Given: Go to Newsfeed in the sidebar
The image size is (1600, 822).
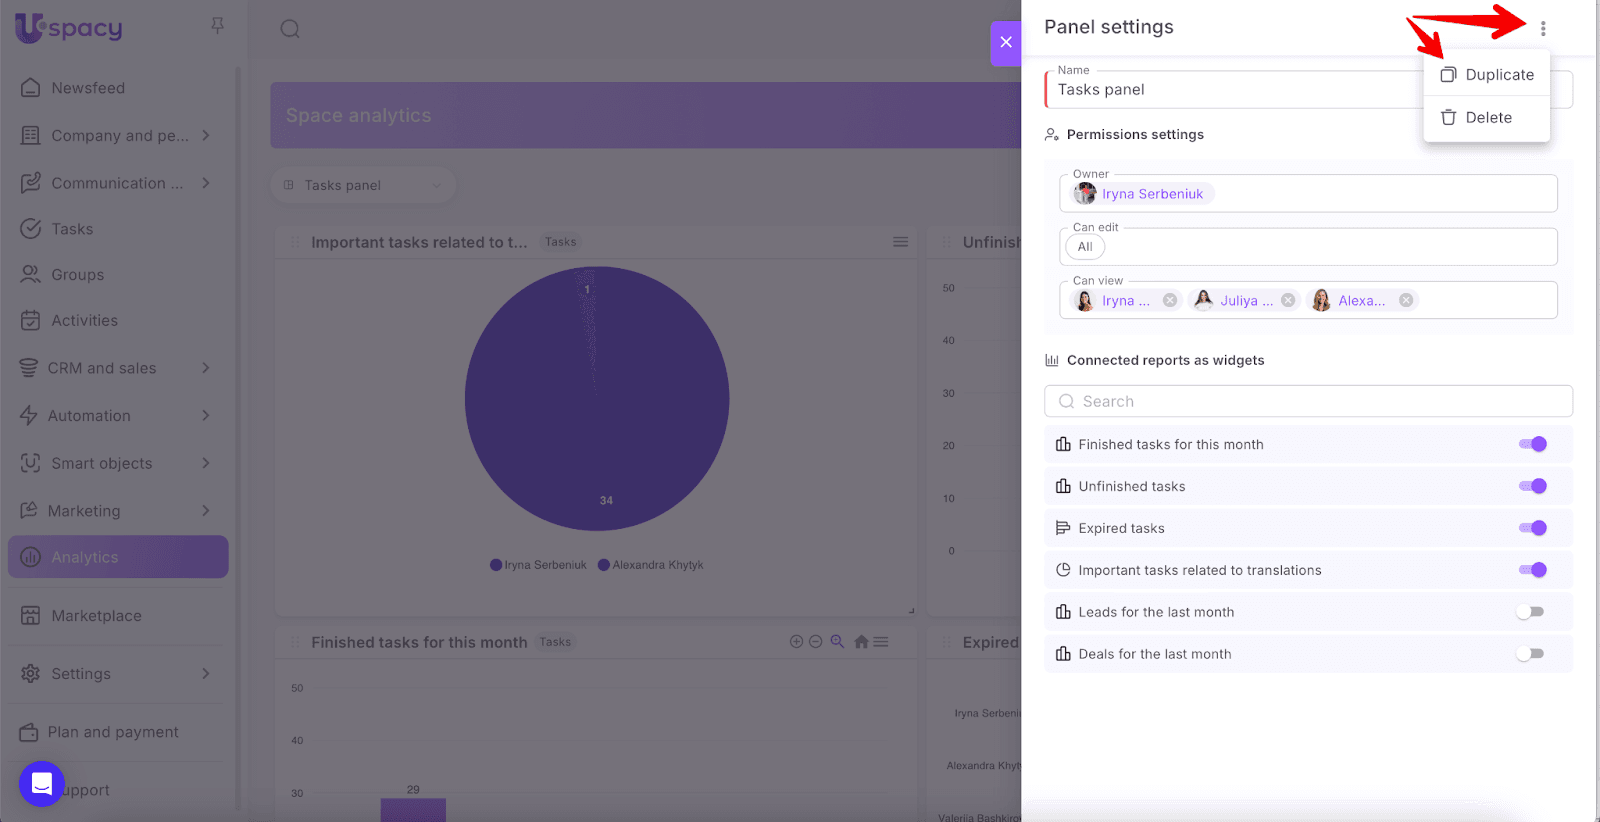Looking at the screenshot, I should click(x=88, y=88).
